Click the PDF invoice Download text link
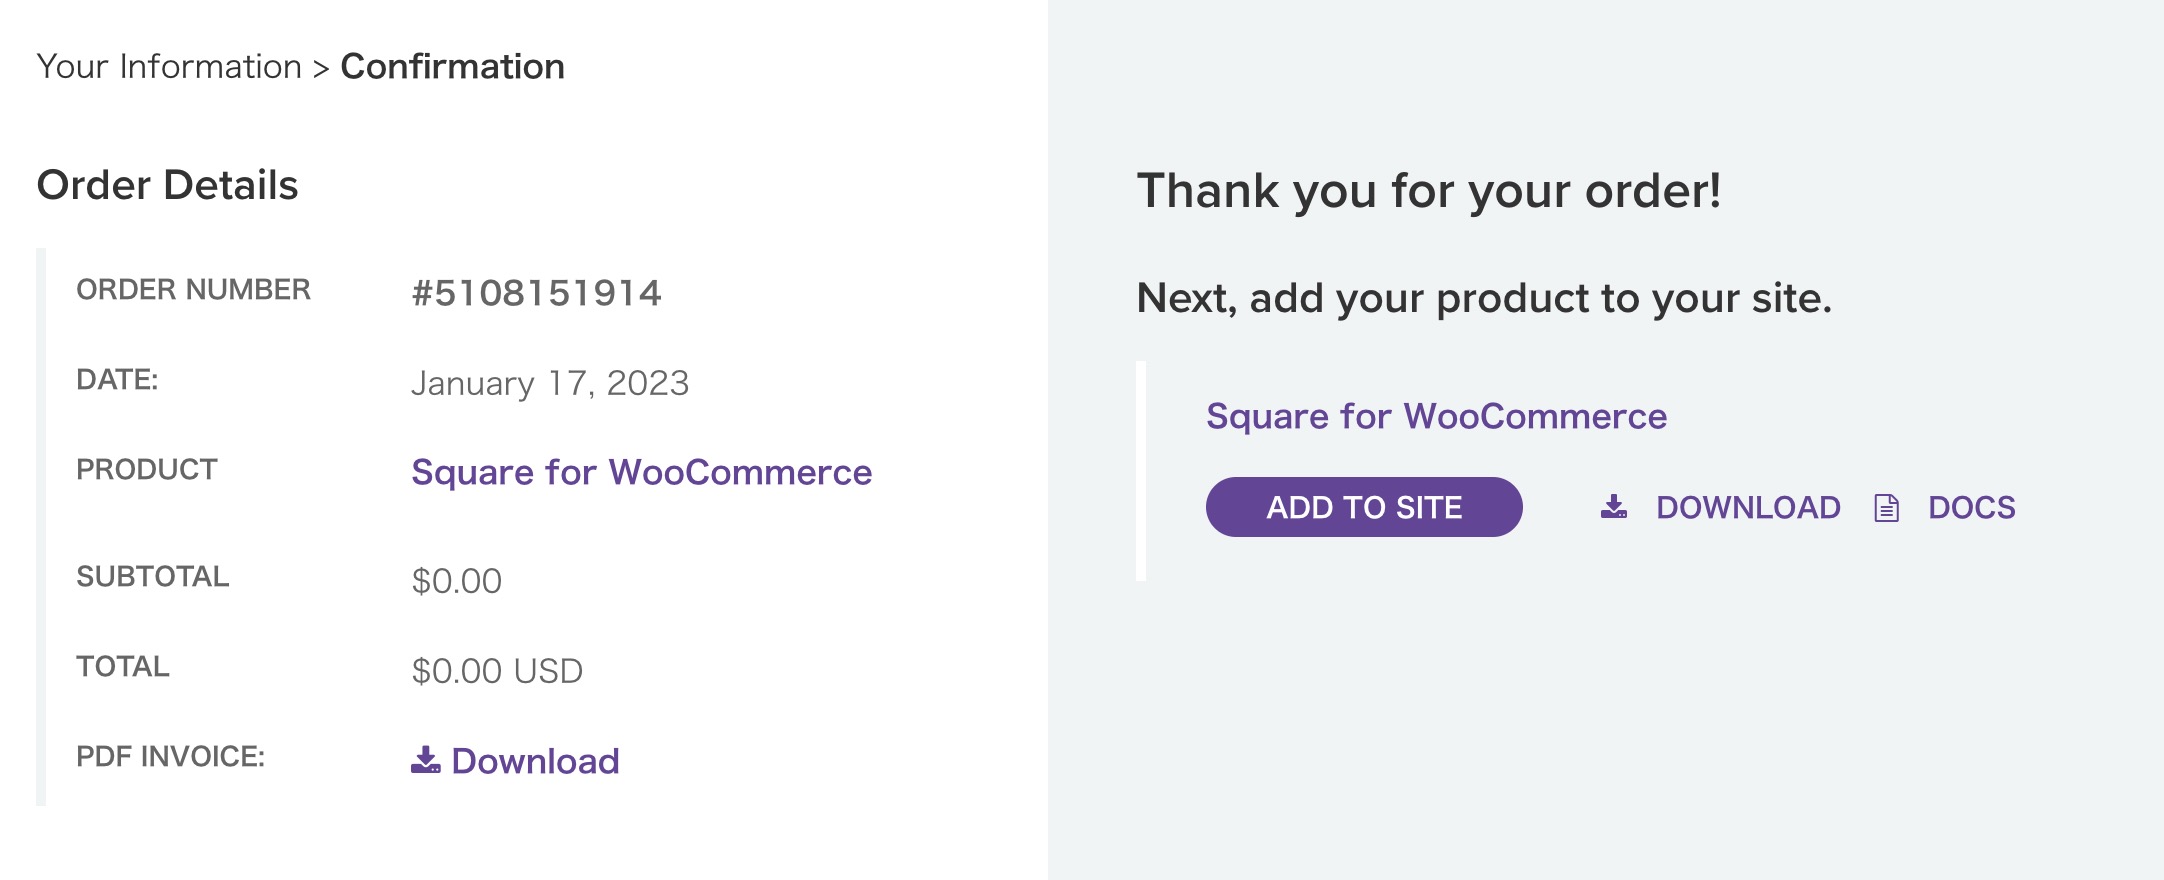This screenshot has width=2164, height=880. tap(535, 761)
